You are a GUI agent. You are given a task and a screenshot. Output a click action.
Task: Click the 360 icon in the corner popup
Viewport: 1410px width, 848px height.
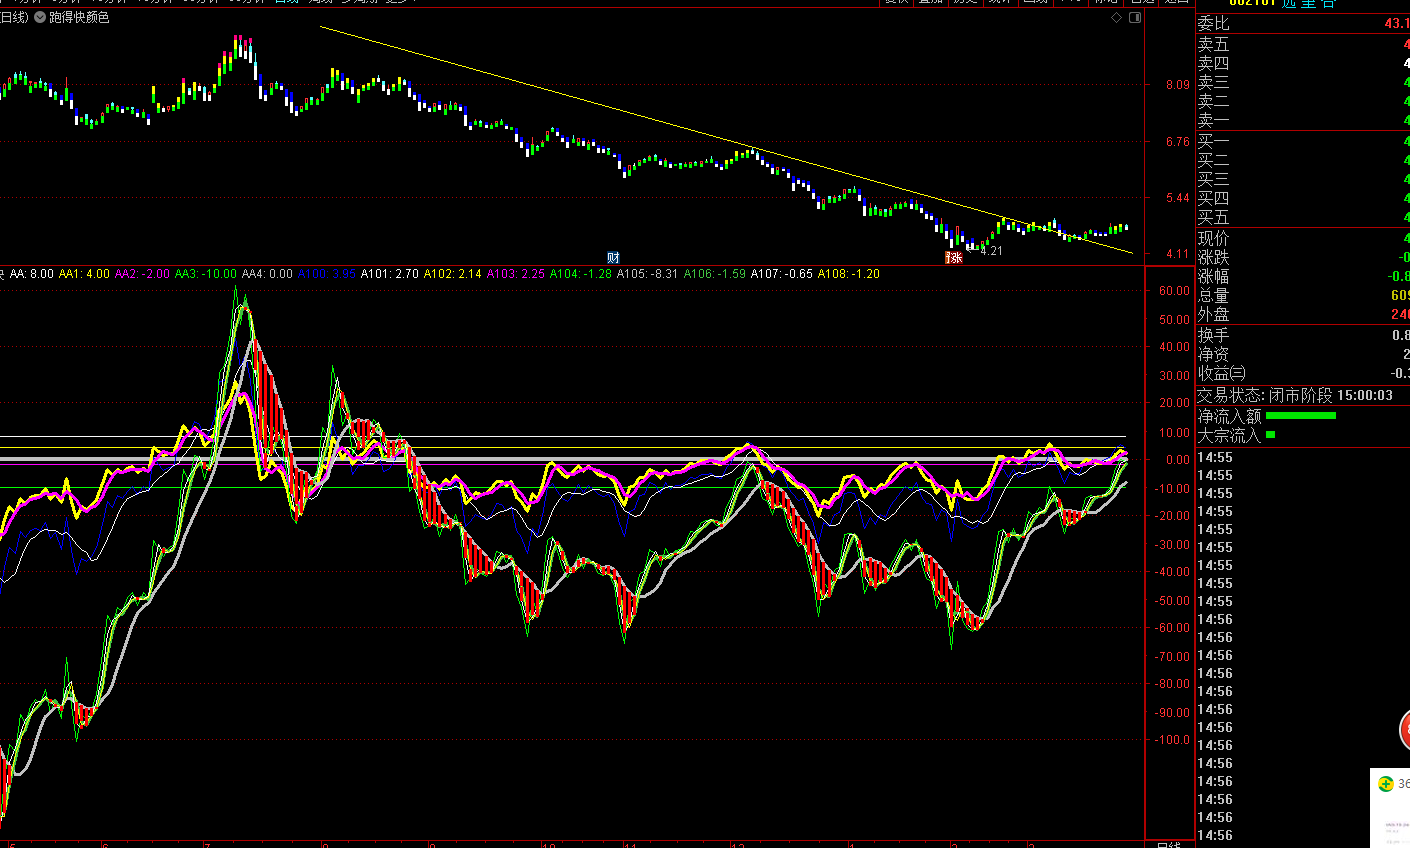(1386, 784)
